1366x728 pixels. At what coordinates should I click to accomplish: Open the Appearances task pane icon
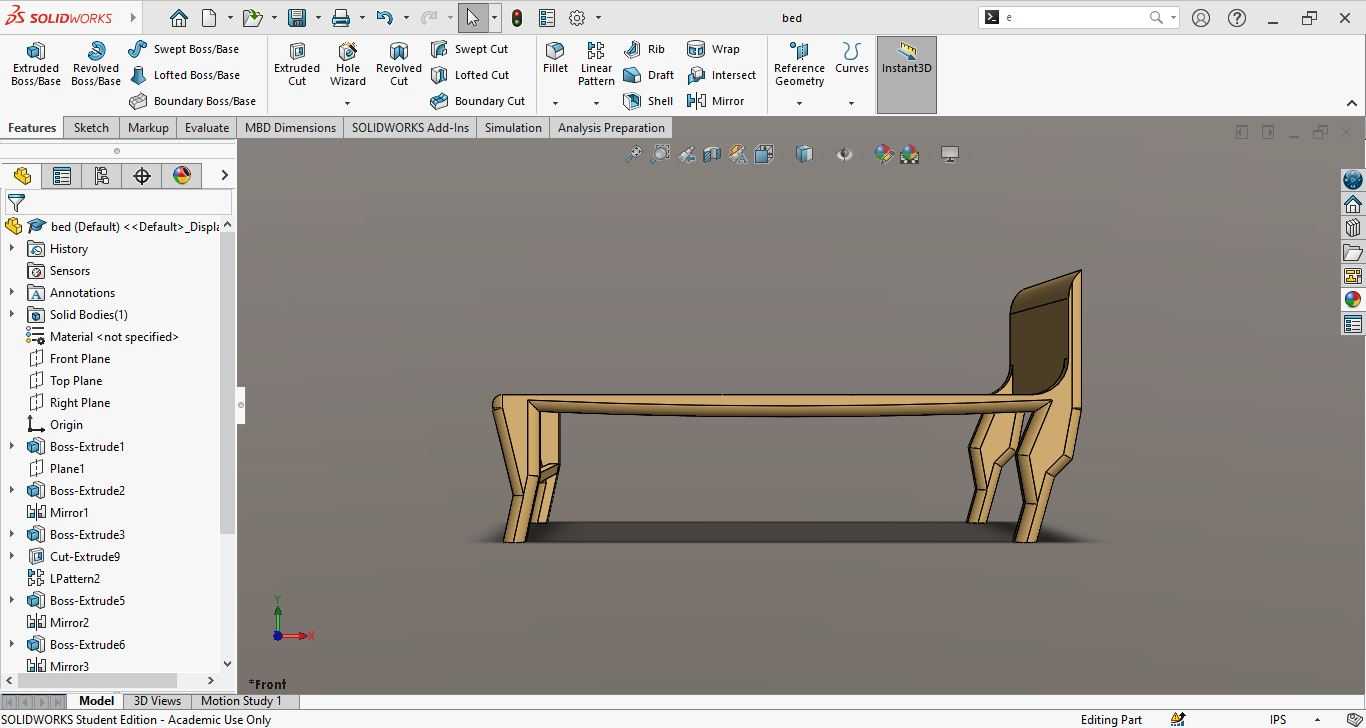(1353, 300)
